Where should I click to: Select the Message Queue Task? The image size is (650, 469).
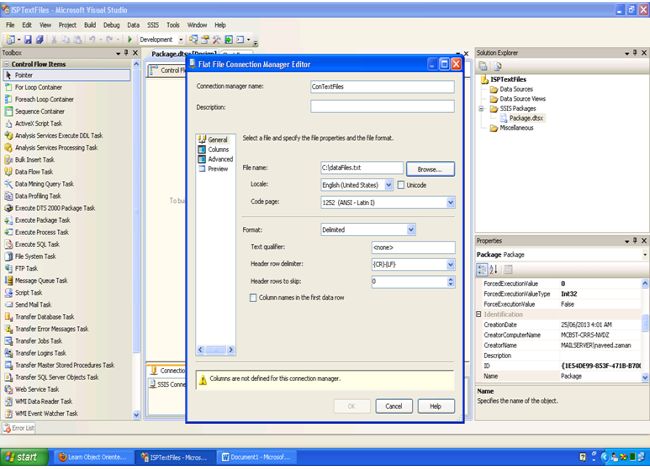pyautogui.click(x=41, y=280)
